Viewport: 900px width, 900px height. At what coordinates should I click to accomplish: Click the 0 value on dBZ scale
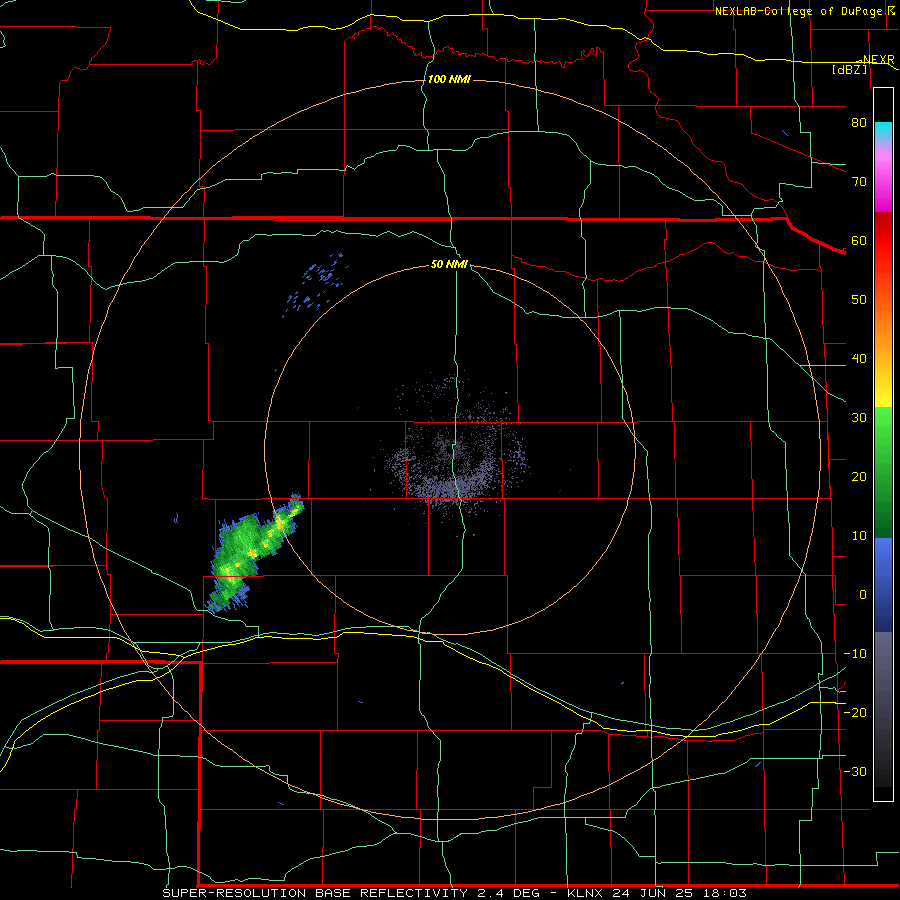(863, 595)
